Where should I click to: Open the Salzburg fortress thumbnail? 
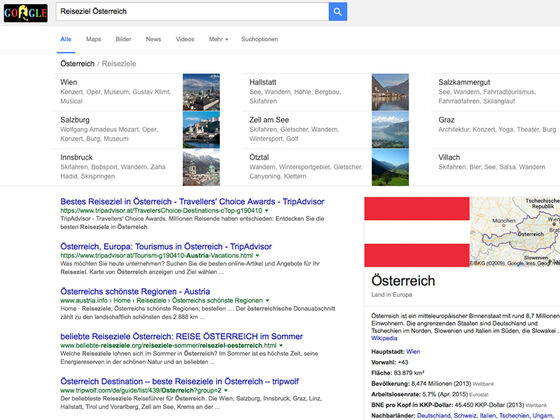click(x=201, y=130)
